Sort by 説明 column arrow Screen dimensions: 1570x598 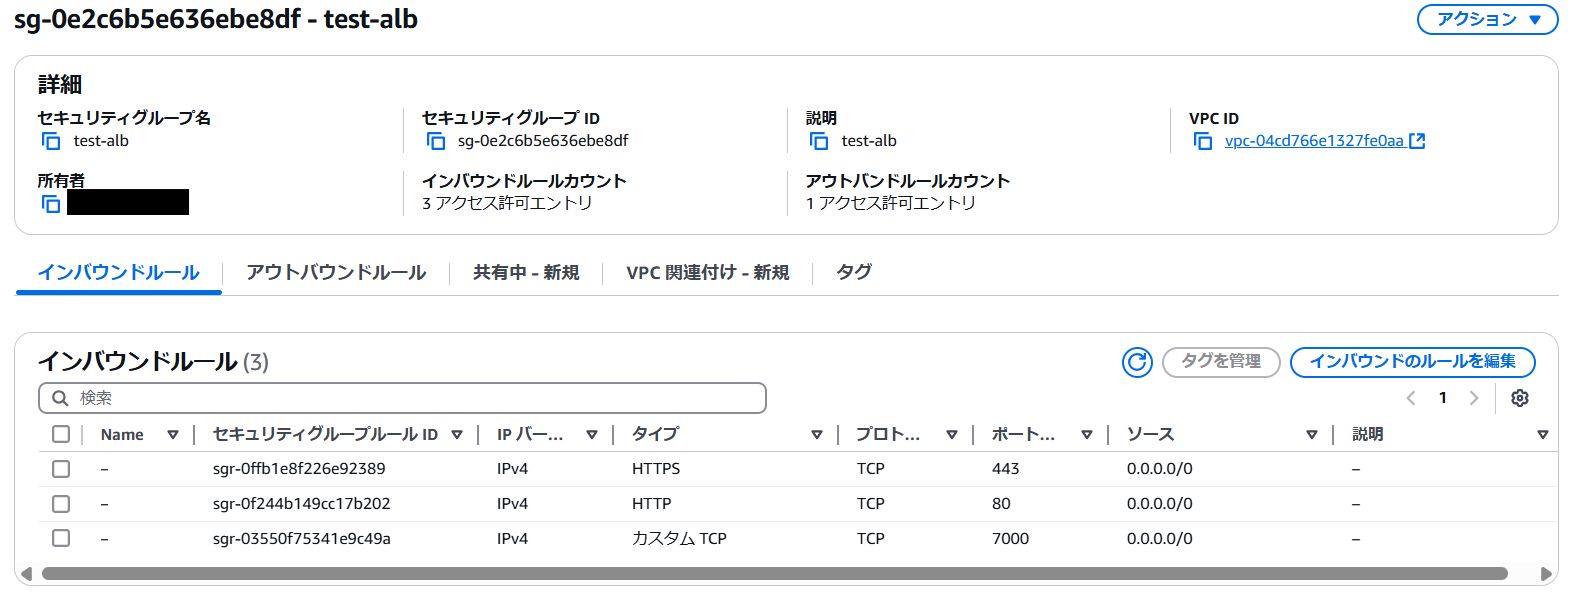point(1543,435)
